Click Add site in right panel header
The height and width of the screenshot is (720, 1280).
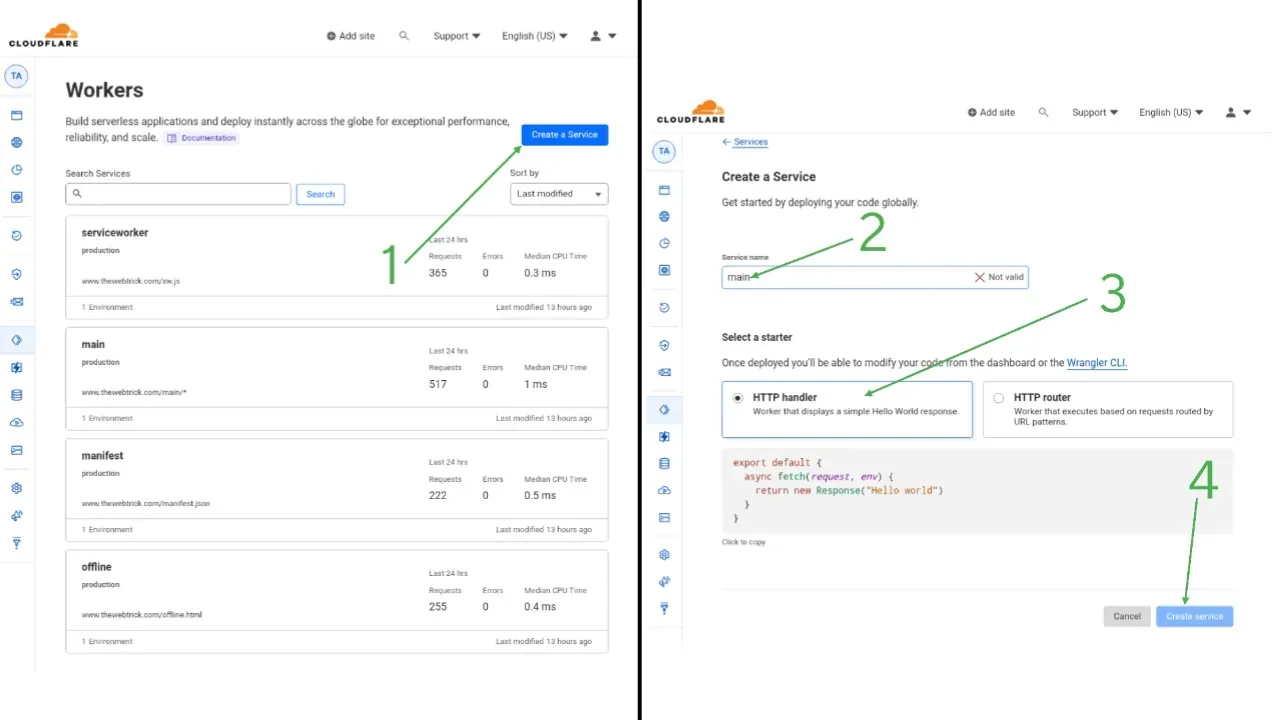click(x=991, y=112)
